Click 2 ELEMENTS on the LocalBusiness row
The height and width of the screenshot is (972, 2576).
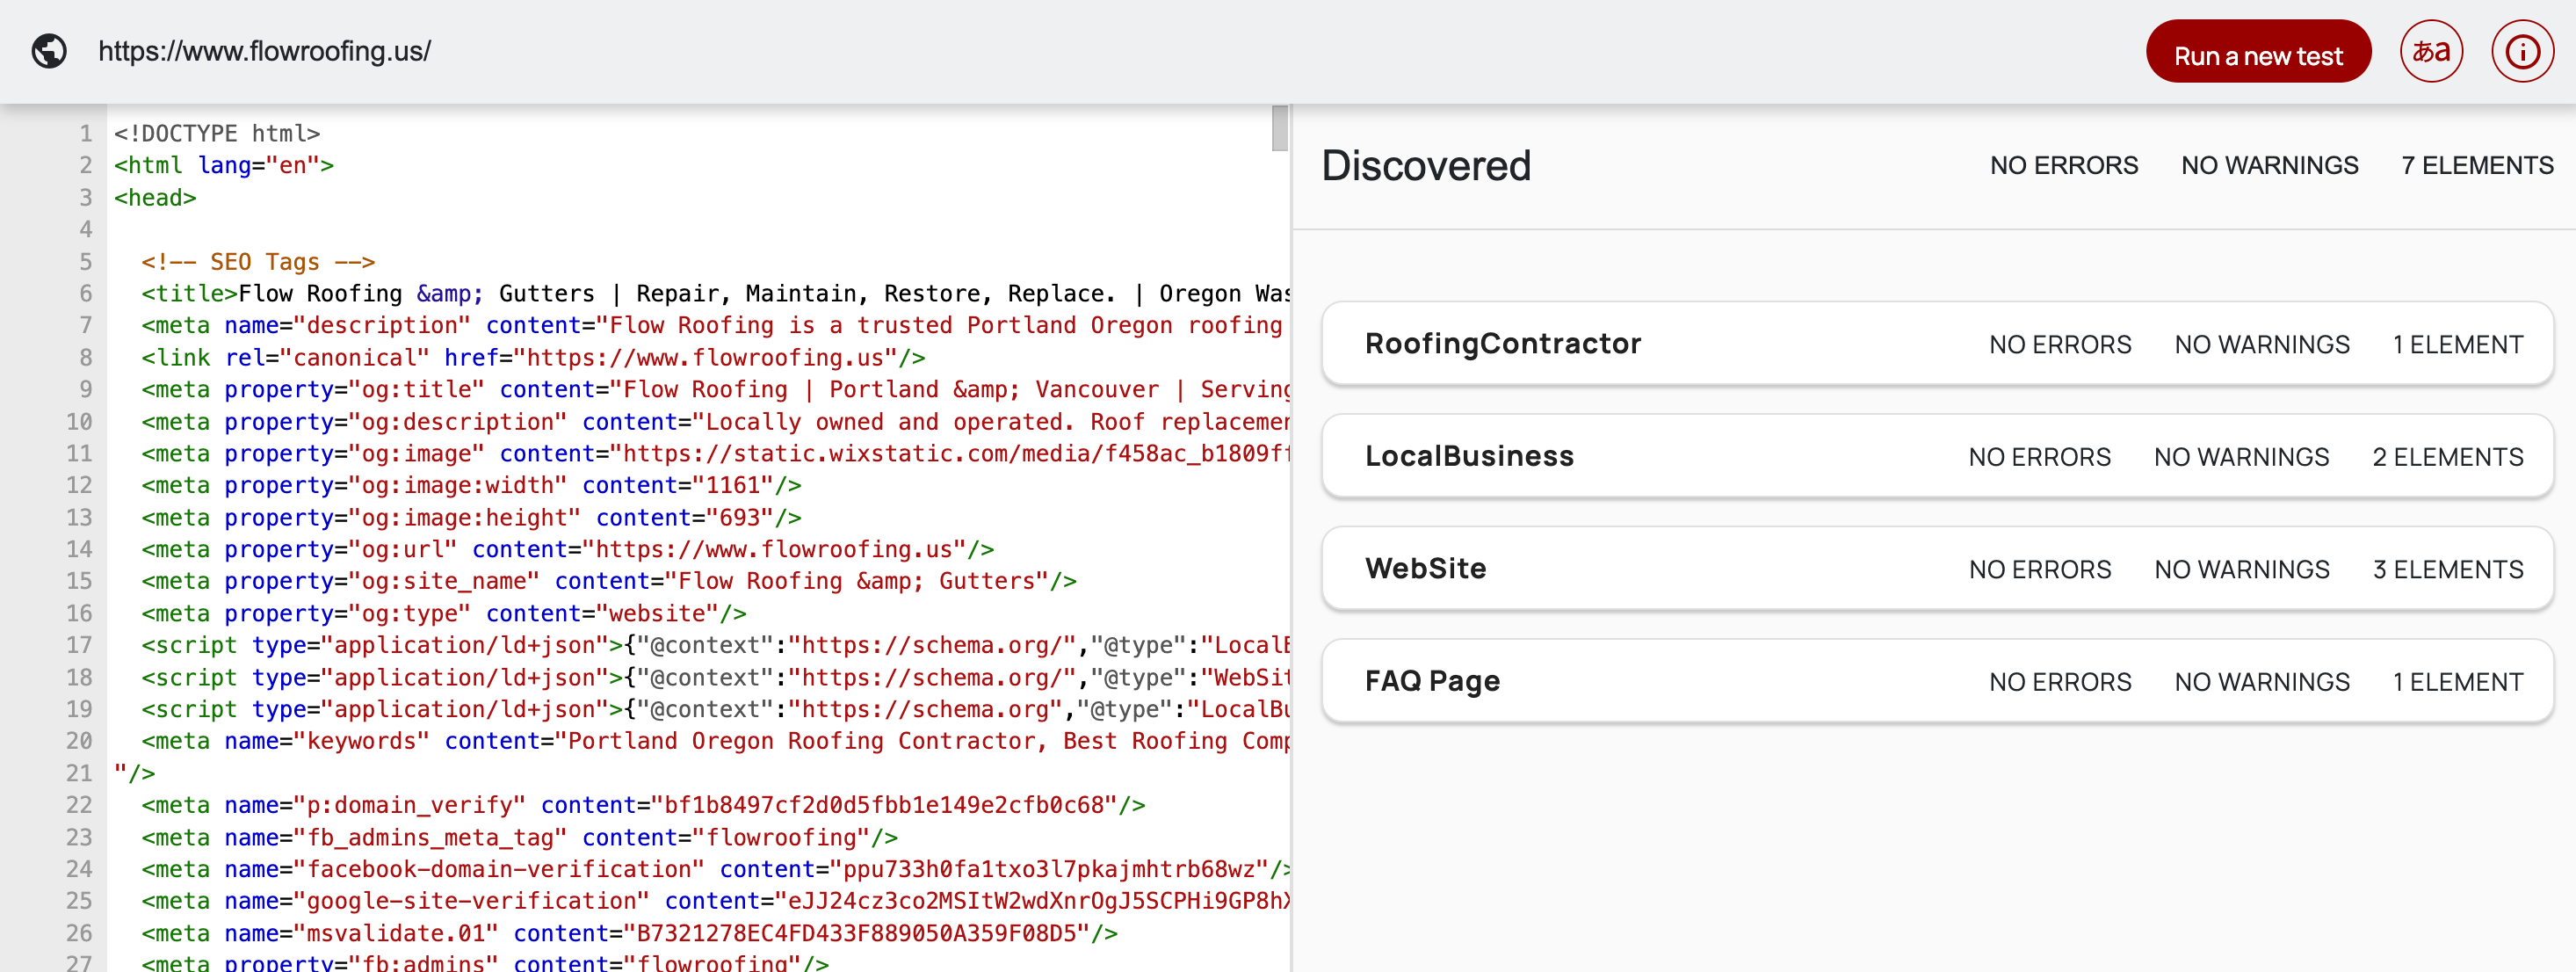click(2447, 457)
